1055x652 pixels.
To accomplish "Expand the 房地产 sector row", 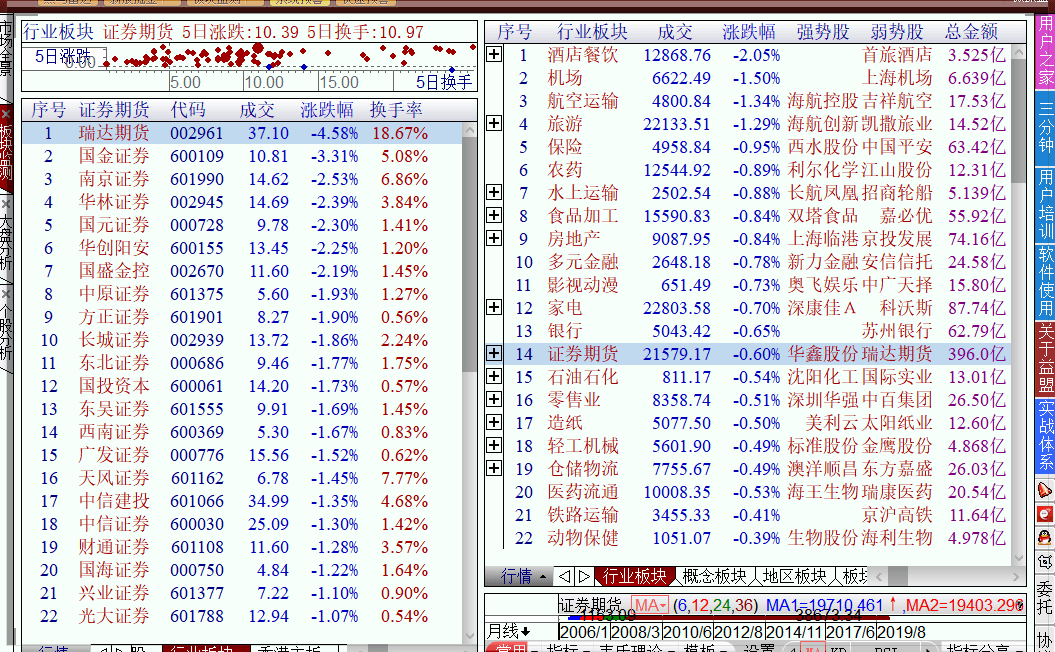I will (494, 238).
